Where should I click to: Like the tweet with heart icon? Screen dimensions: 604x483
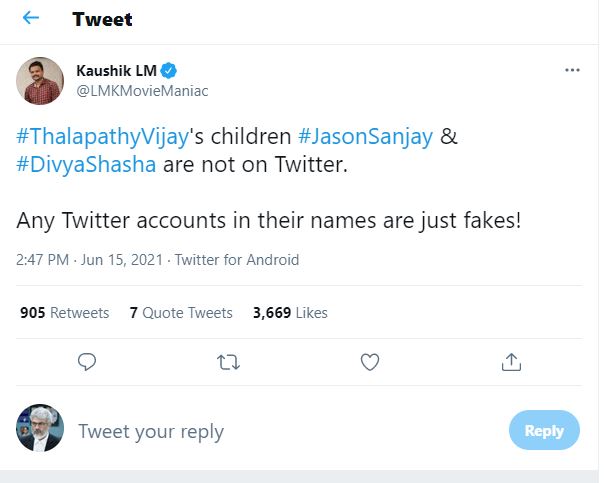(x=369, y=361)
